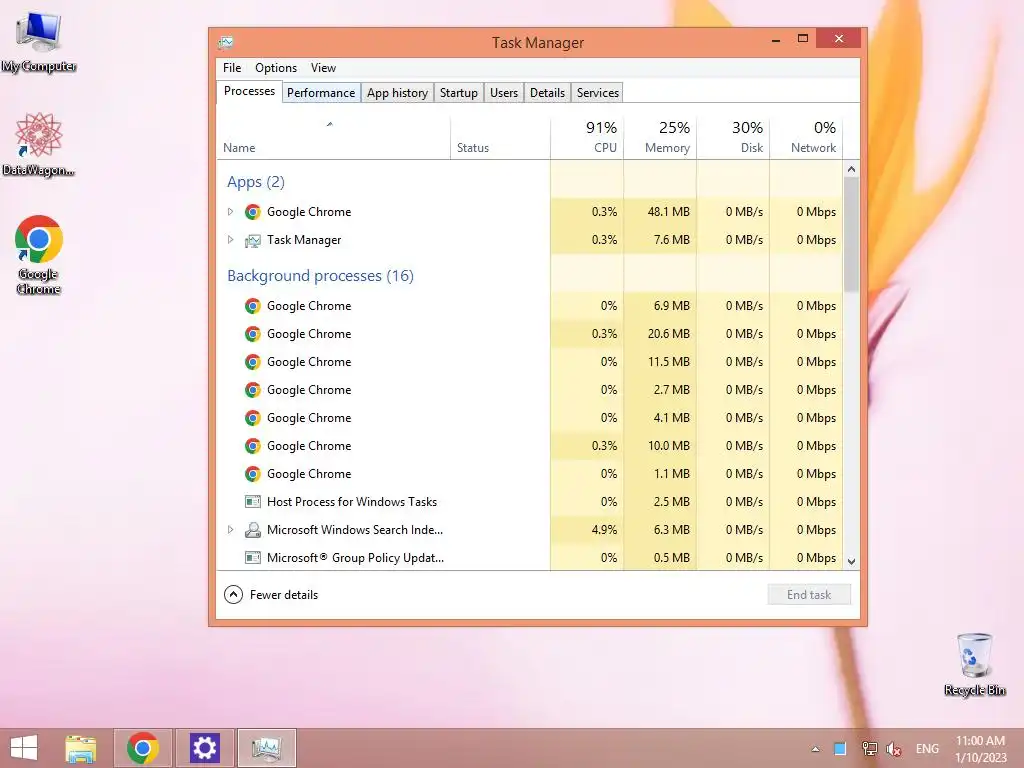The width and height of the screenshot is (1024, 768).
Task: Expand Microsoft Windows Search Indexer row
Action: (230, 530)
